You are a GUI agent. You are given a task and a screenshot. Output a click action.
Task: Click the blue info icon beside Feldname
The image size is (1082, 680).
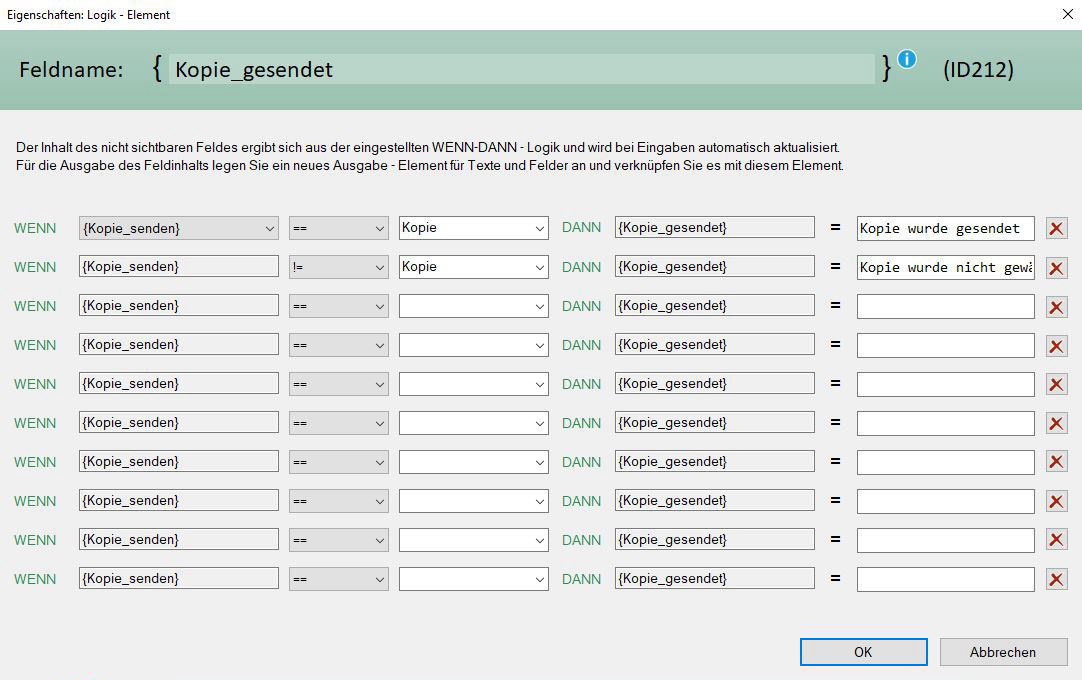(906, 59)
